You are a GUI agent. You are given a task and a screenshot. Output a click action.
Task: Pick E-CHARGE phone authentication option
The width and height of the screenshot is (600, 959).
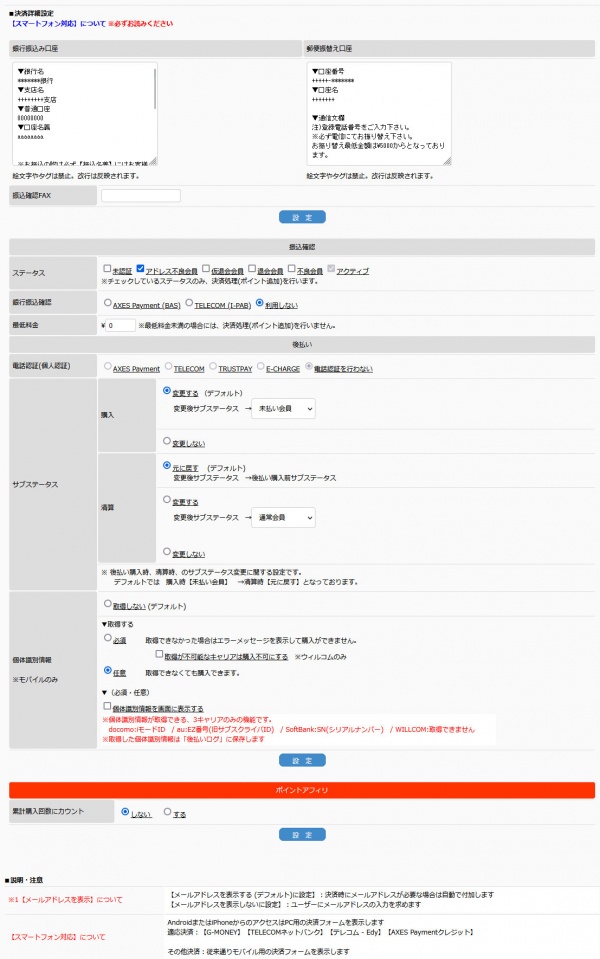tap(260, 367)
